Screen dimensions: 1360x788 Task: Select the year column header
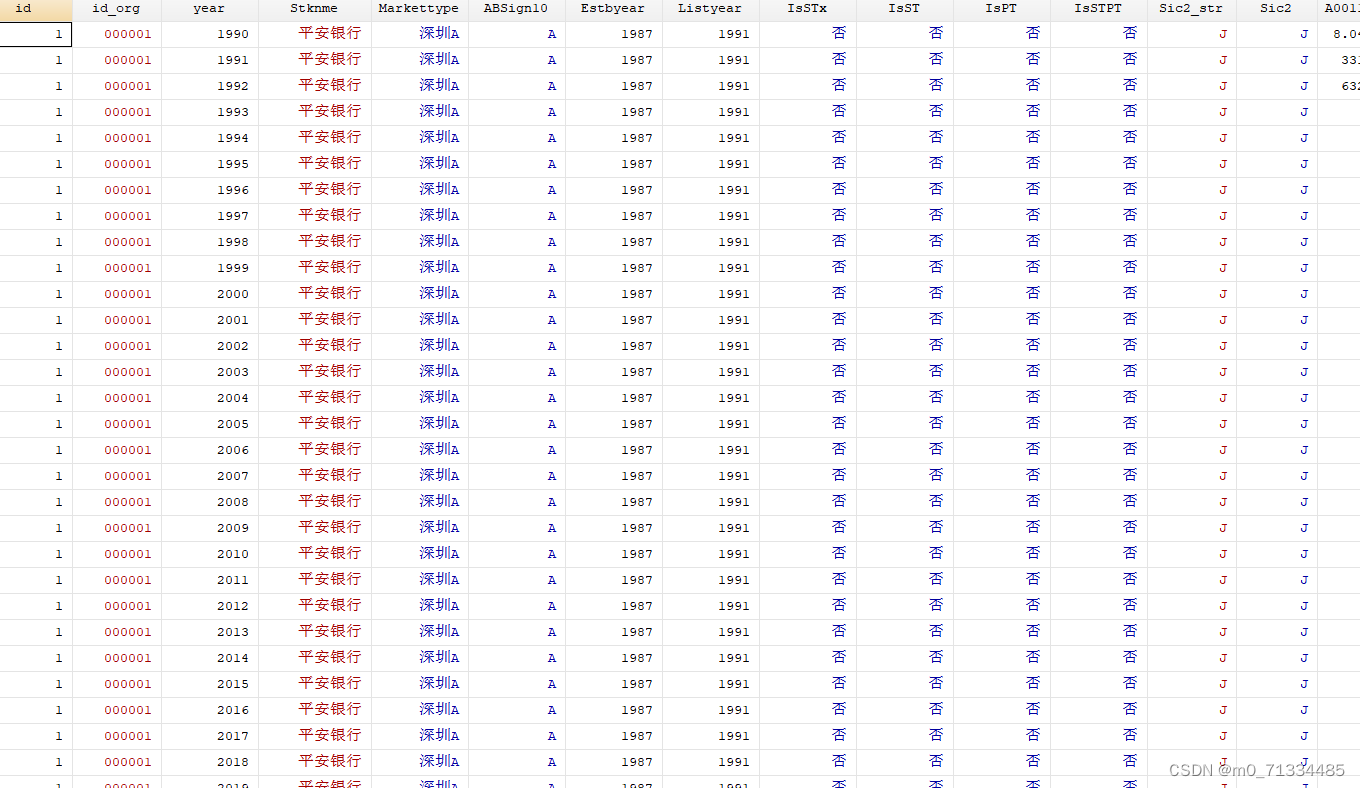click(x=209, y=8)
